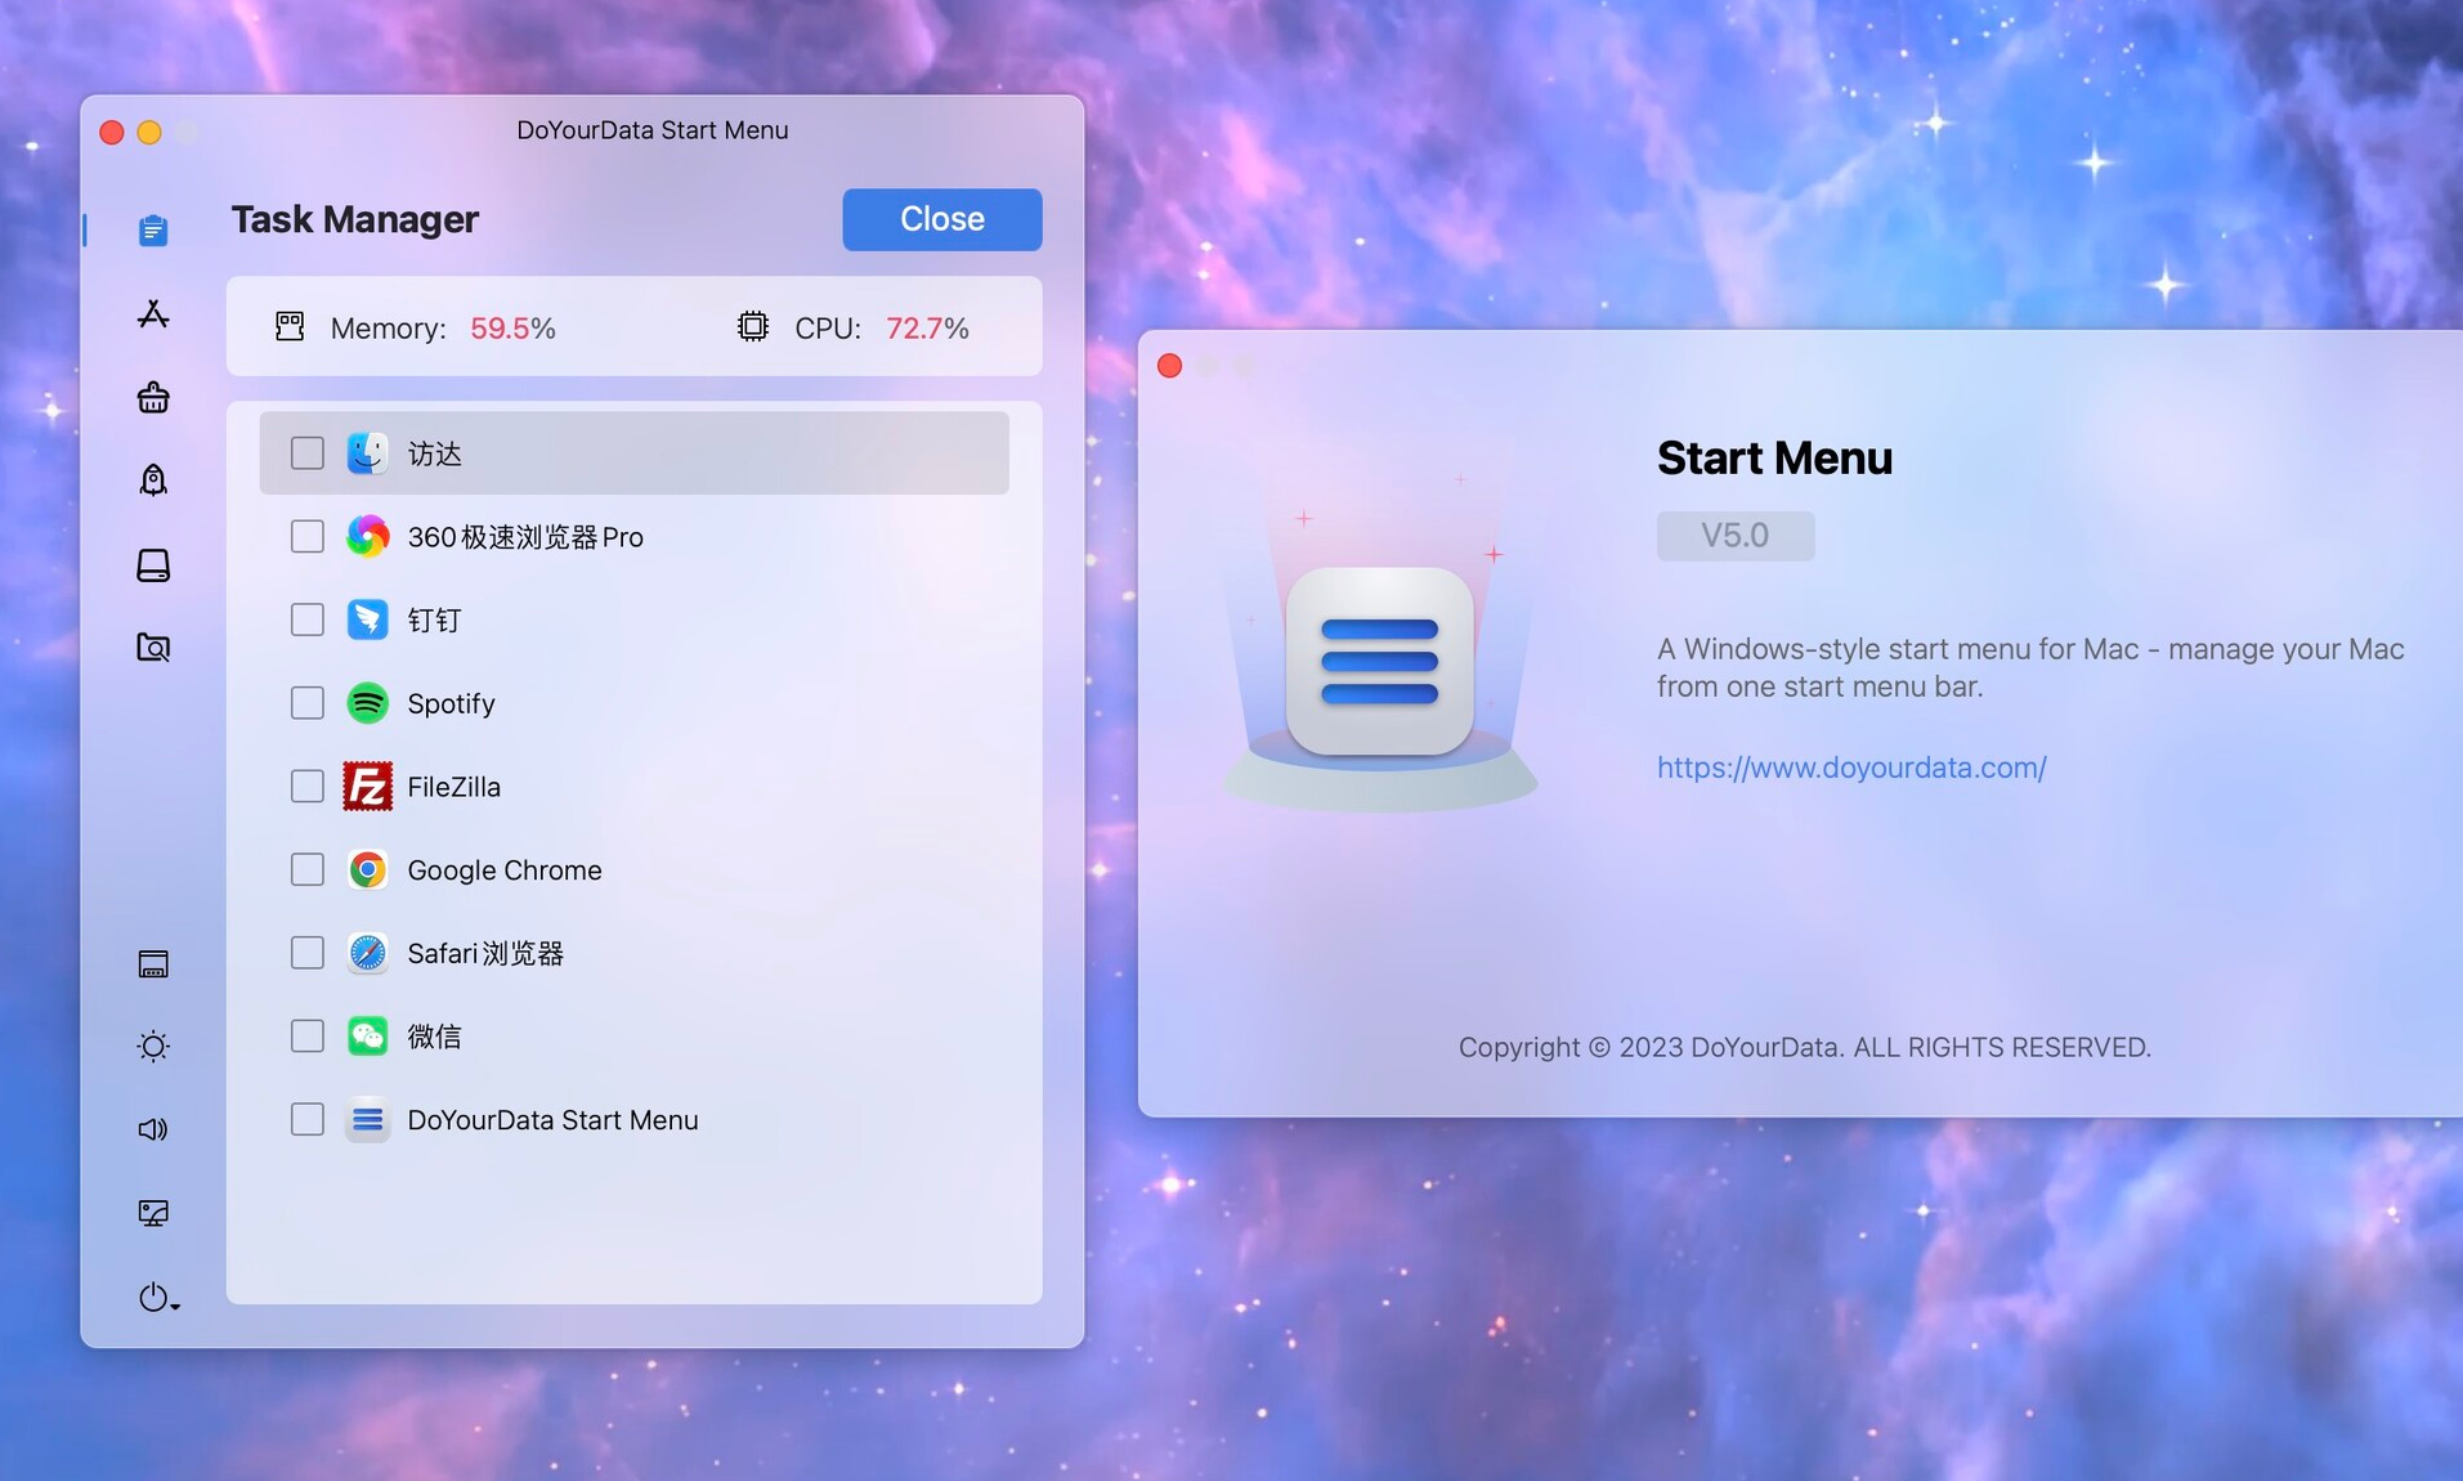
Task: Check the 微信 checkbox
Action: click(x=307, y=1036)
